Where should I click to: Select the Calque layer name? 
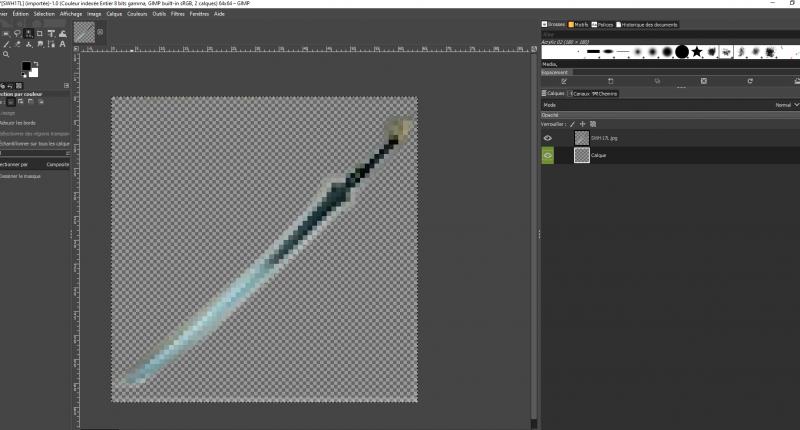tap(598, 156)
